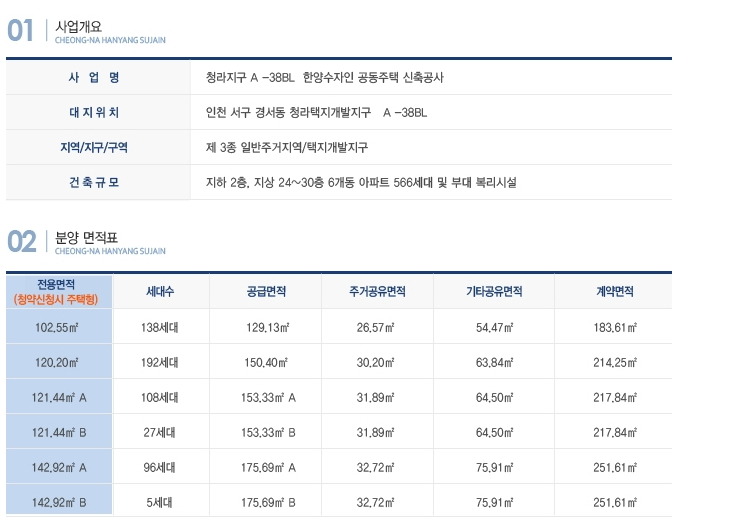737x524 pixels.
Task: Click 32.72㎡ in the 142.92㎡ B row
Action: [376, 502]
